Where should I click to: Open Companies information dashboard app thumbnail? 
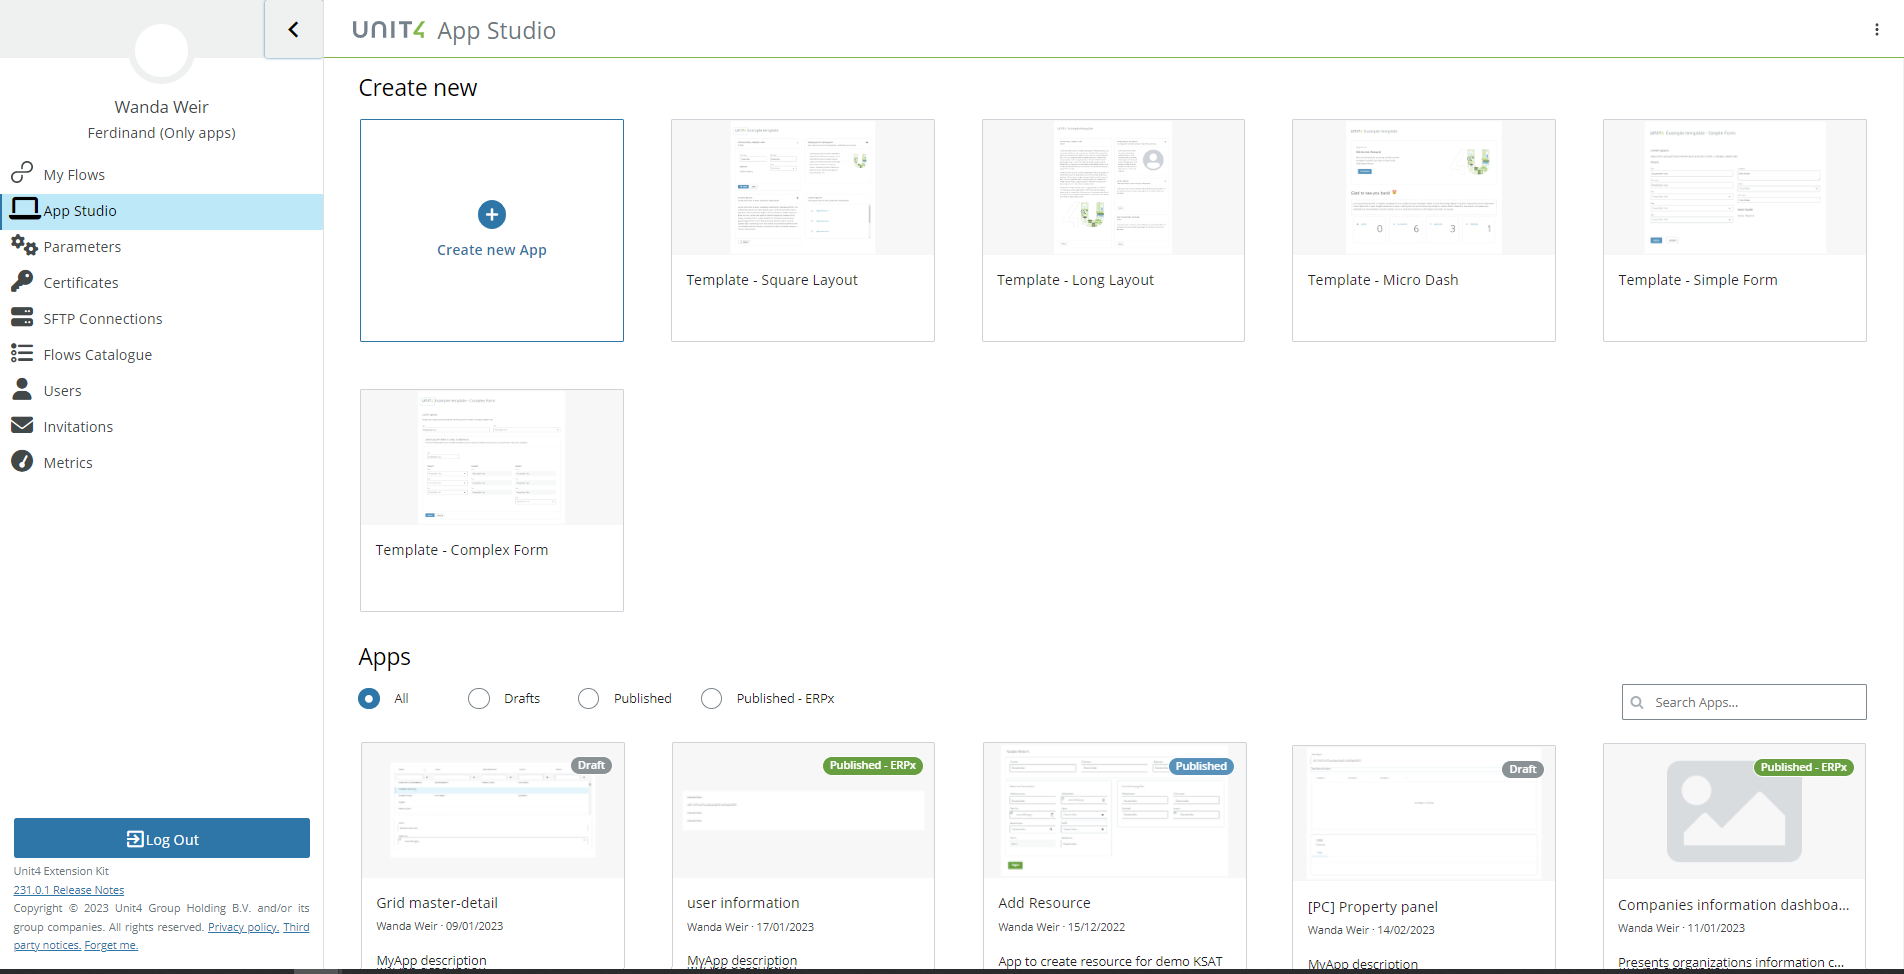[x=1734, y=811]
